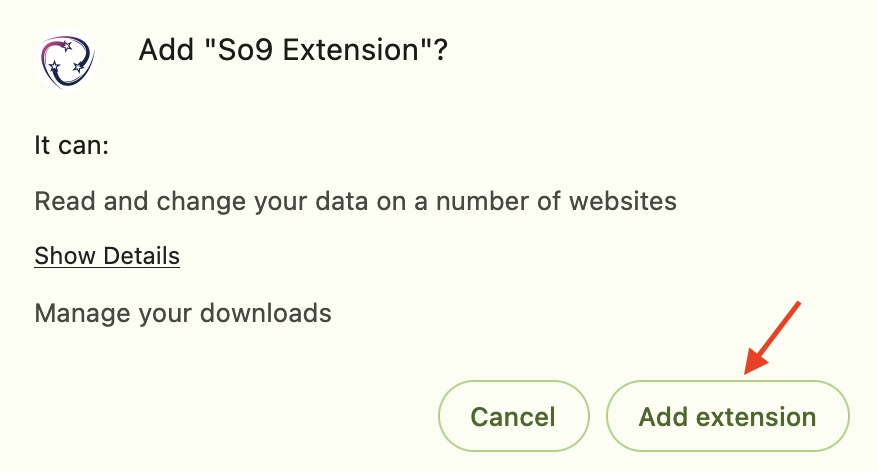Click the downloads permission text
Viewport: 878px width, 472px height.
[183, 313]
